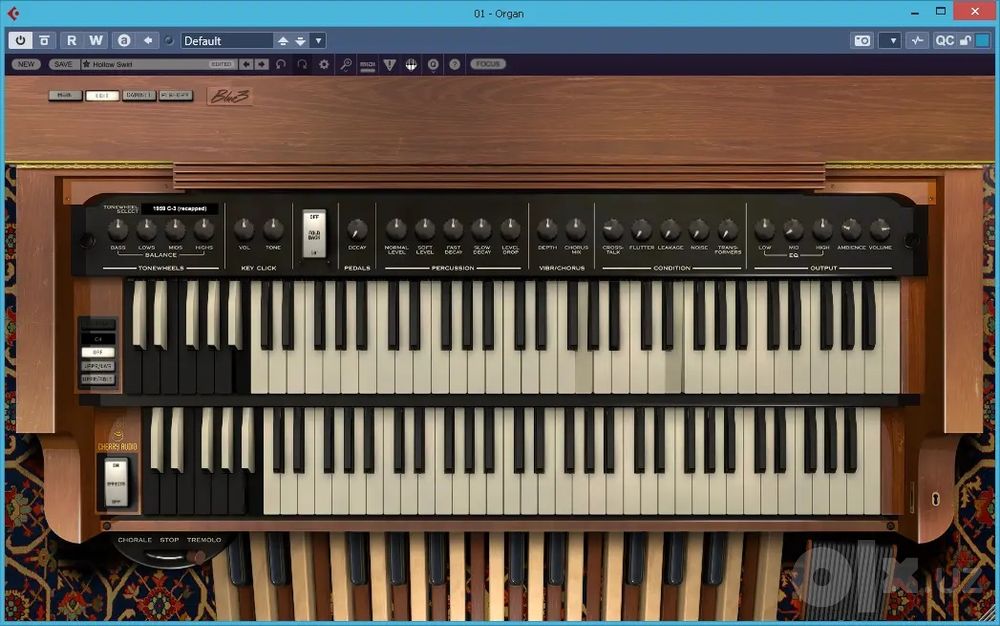Click the magnifier zoom icon
The width and height of the screenshot is (1000, 626).
coord(346,64)
